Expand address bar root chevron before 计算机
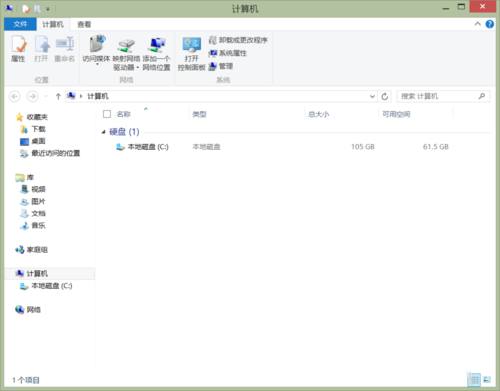Screen dimensions: 500x391 point(81,96)
